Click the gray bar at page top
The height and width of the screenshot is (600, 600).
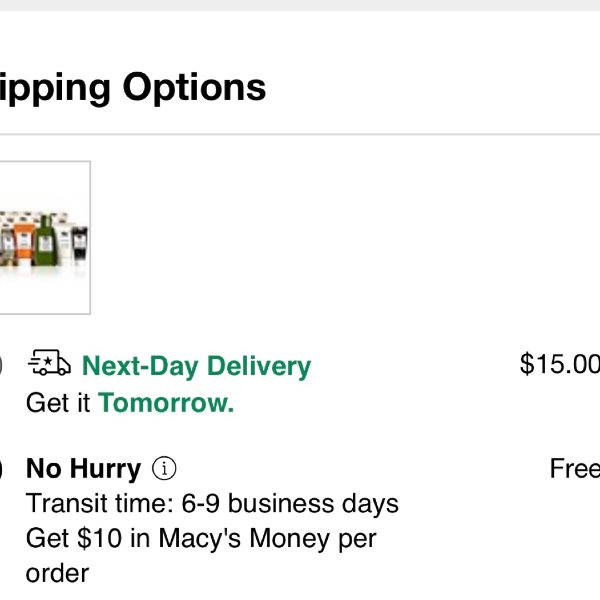(300, 5)
